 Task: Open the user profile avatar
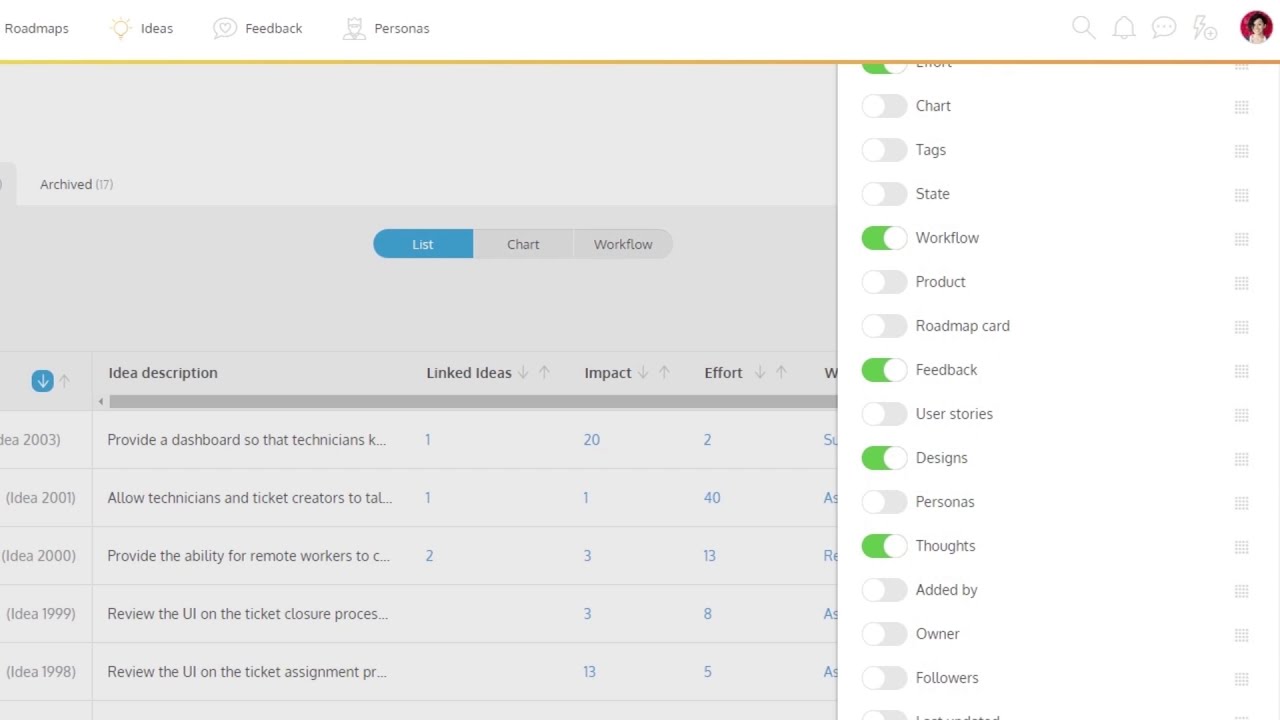coord(1256,27)
